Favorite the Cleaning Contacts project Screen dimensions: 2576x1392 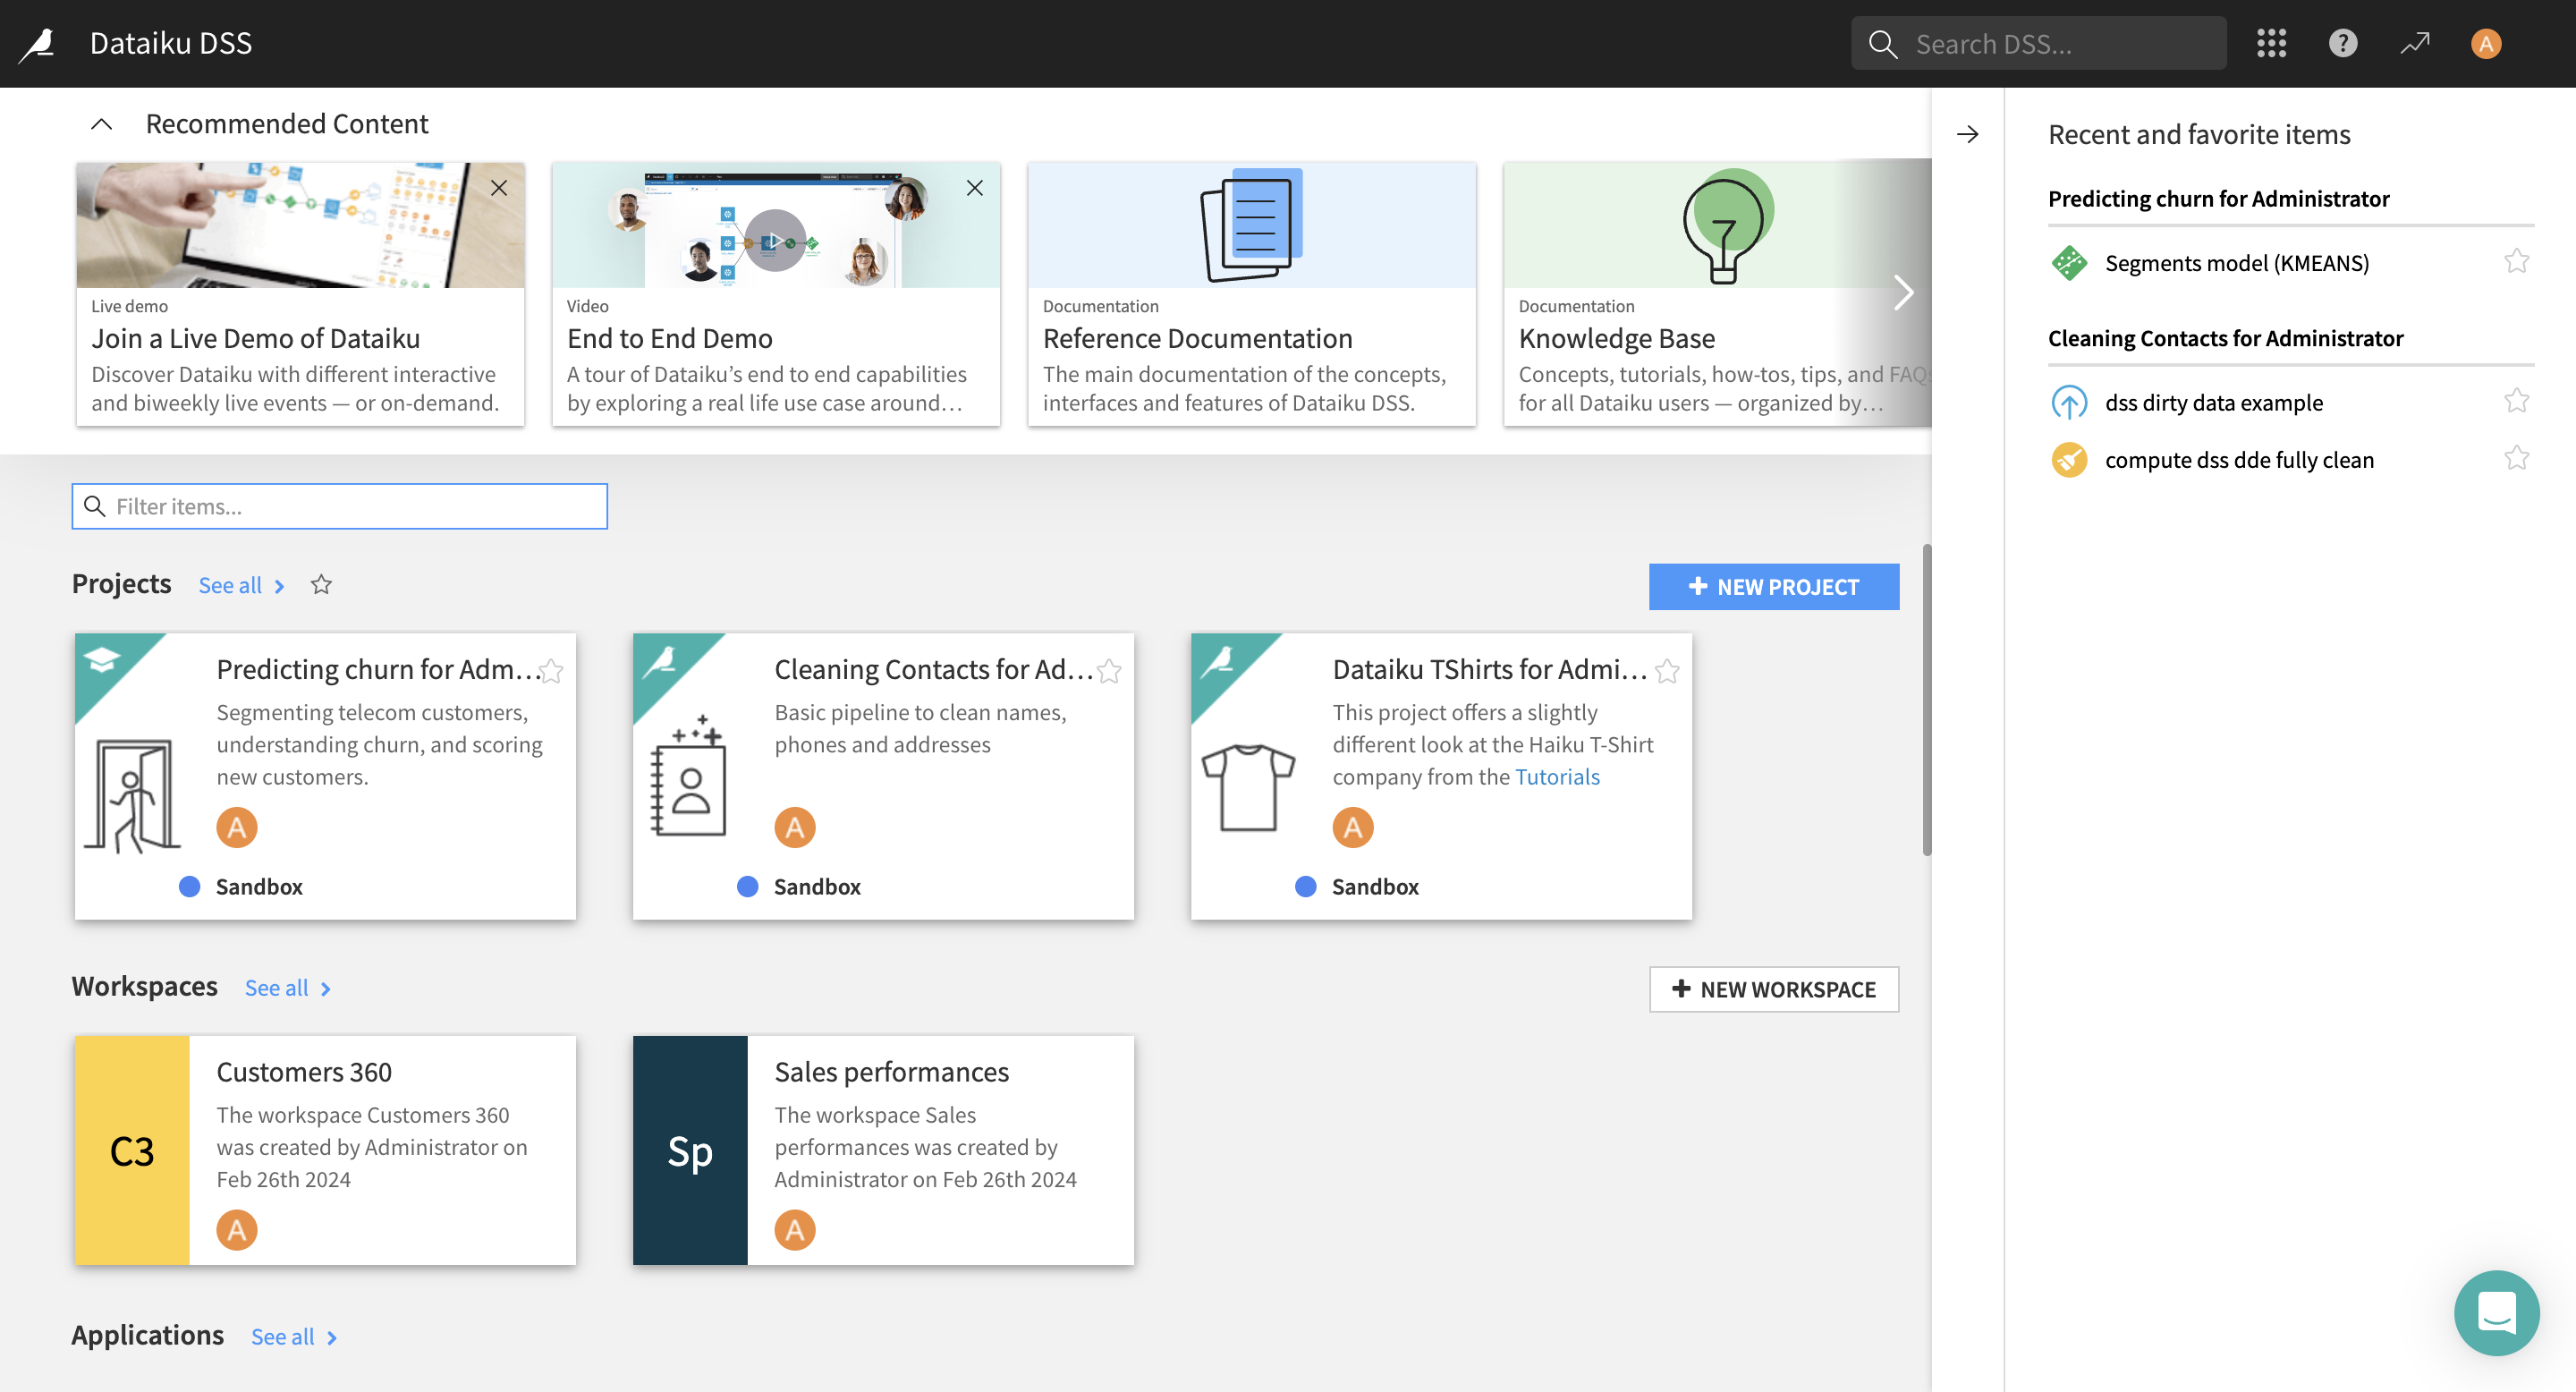point(1109,670)
